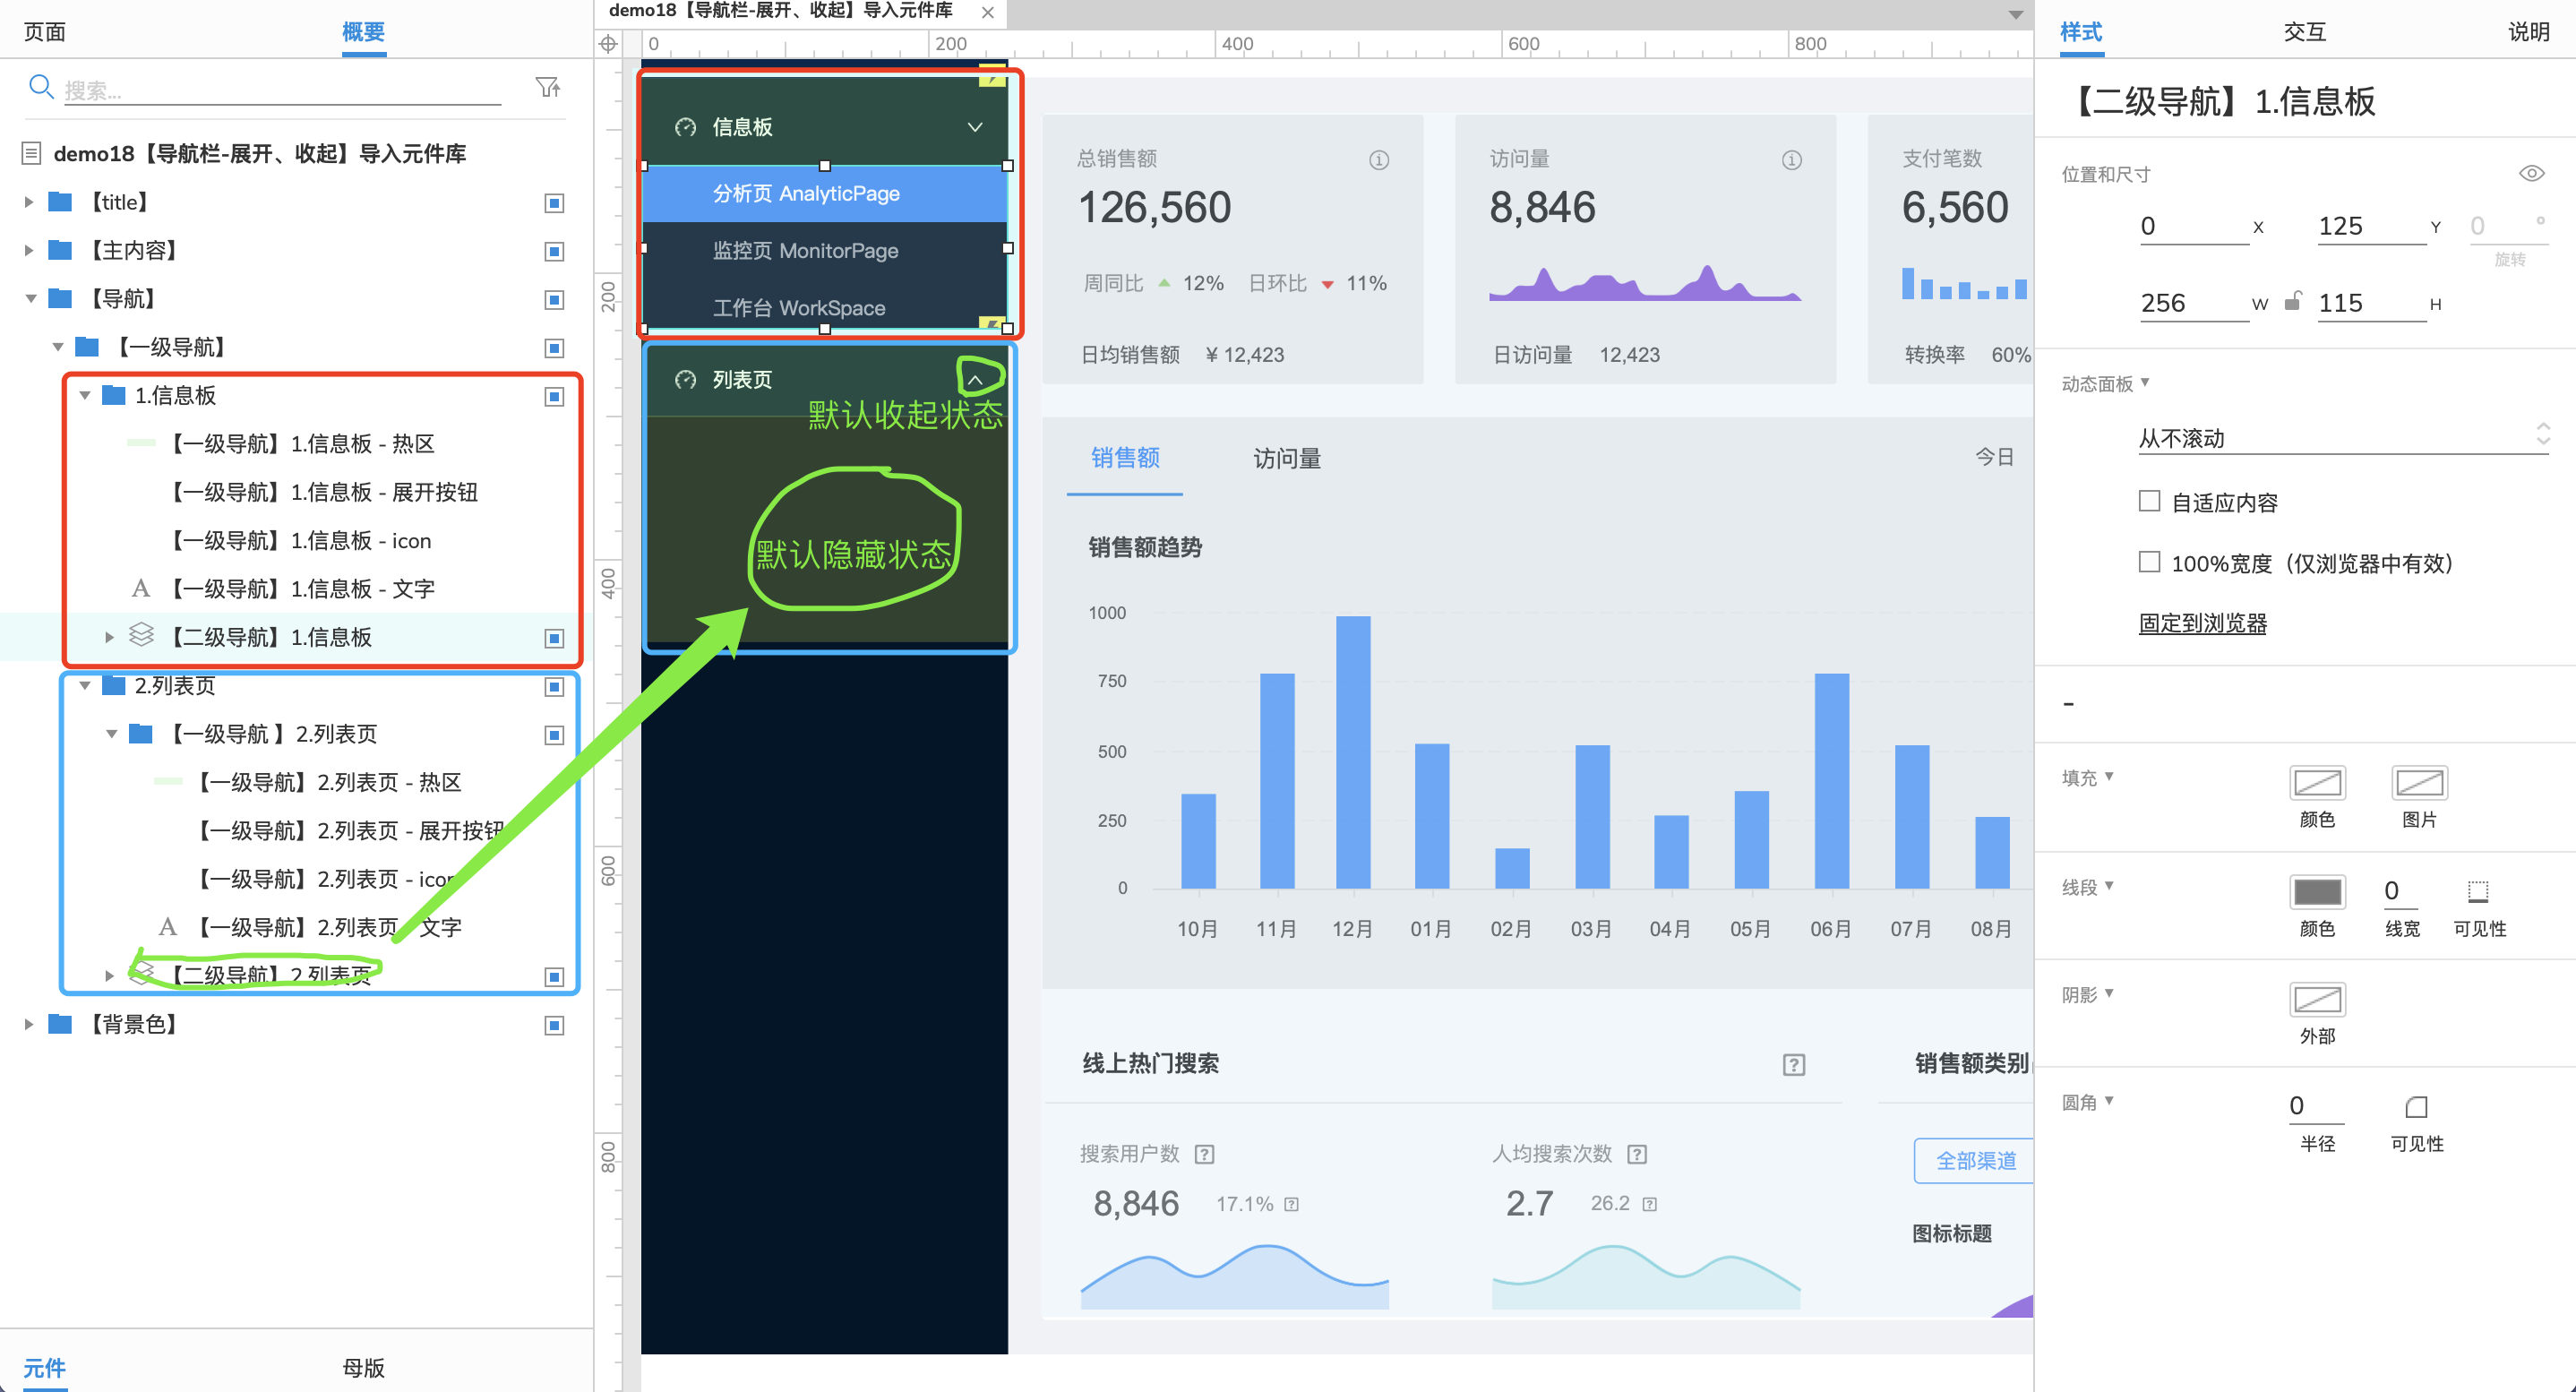
Task: Expand the 【主内容】 folder
Action: click(29, 250)
